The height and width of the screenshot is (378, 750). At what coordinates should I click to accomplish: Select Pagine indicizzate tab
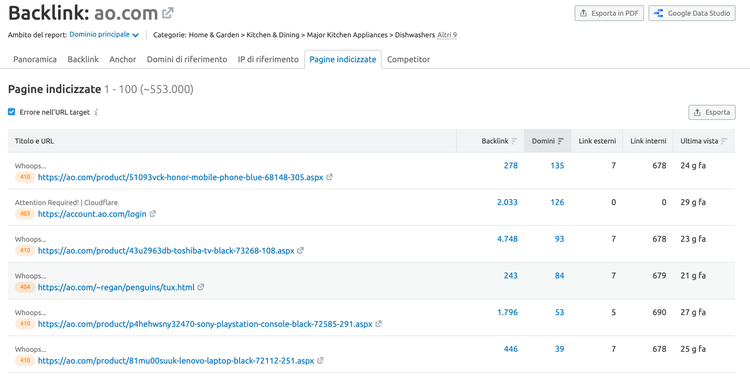point(343,59)
